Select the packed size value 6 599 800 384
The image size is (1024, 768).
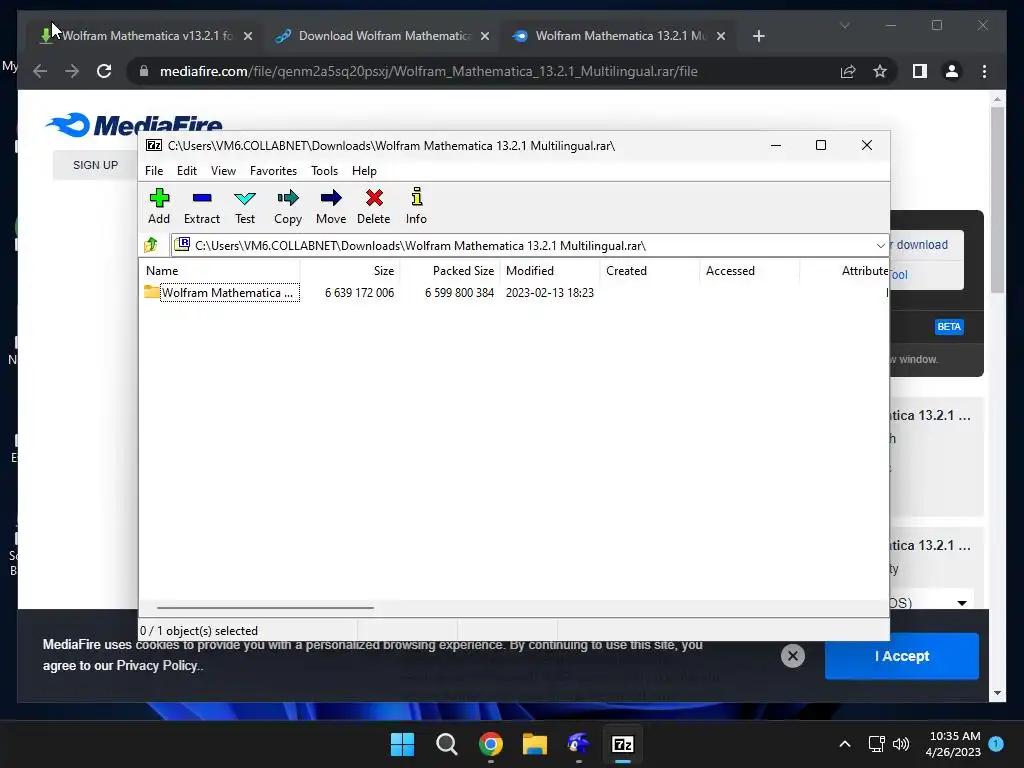[x=459, y=293]
